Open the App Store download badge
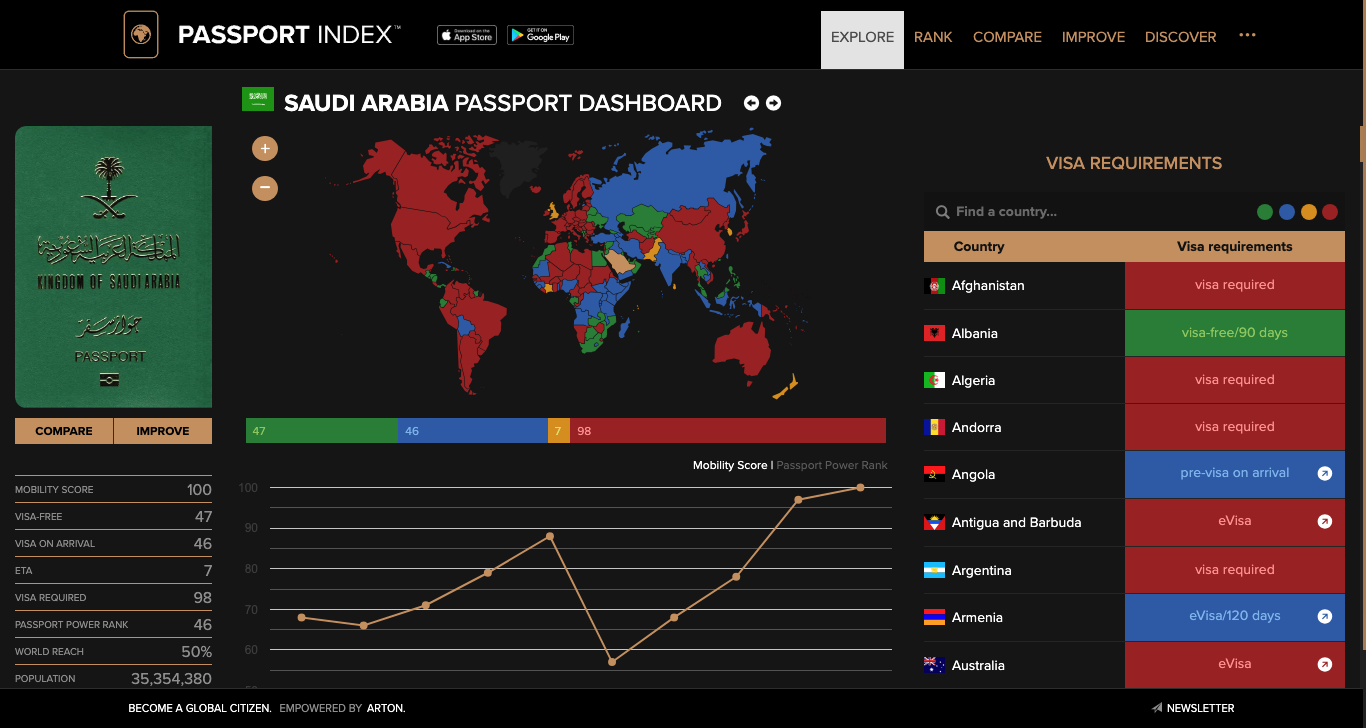Viewport: 1366px width, 728px height. coord(466,35)
